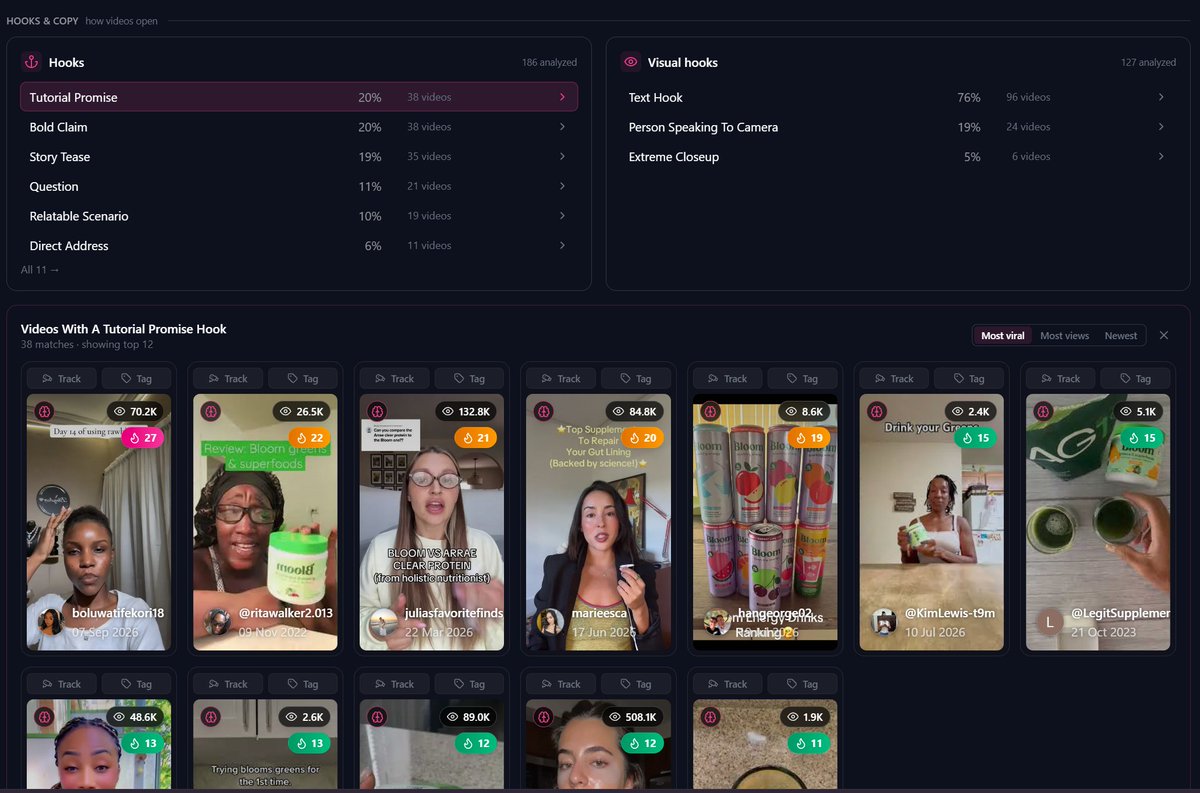Click brand logo icon on KimLewis-t9m video
1200x793 pixels.
click(x=876, y=411)
